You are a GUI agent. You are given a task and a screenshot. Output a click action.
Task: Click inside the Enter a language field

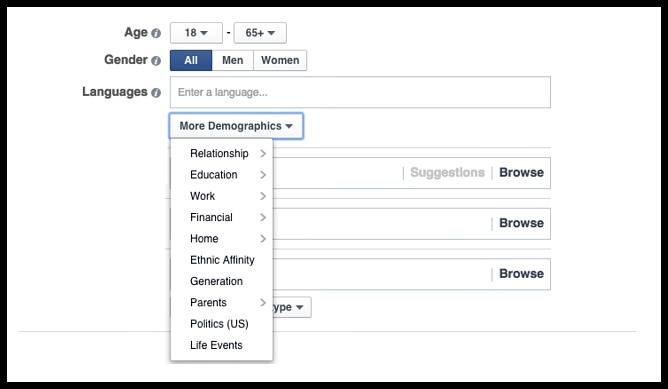(x=360, y=92)
